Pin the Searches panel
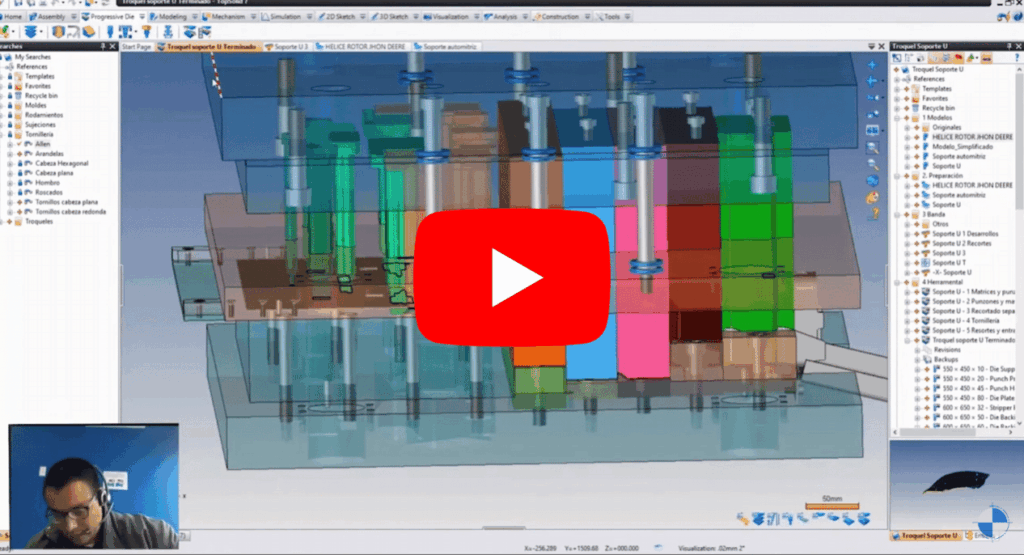Screen dimensions: 1024x555 [103, 46]
